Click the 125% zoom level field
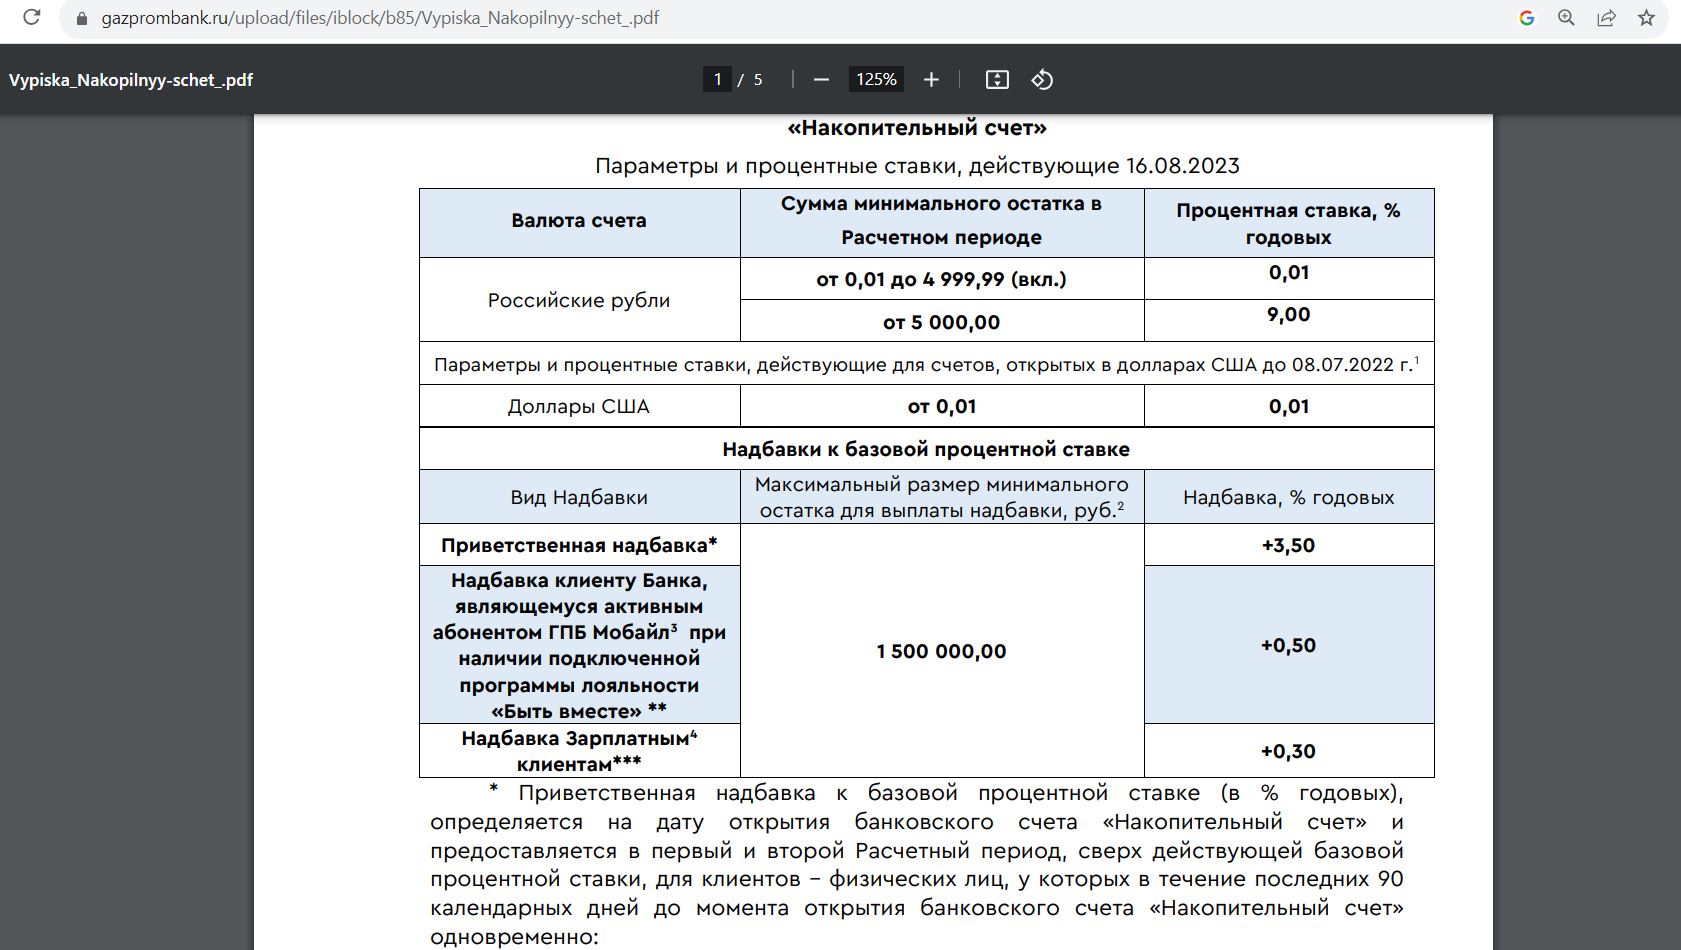The width and height of the screenshot is (1681, 950). tap(876, 79)
